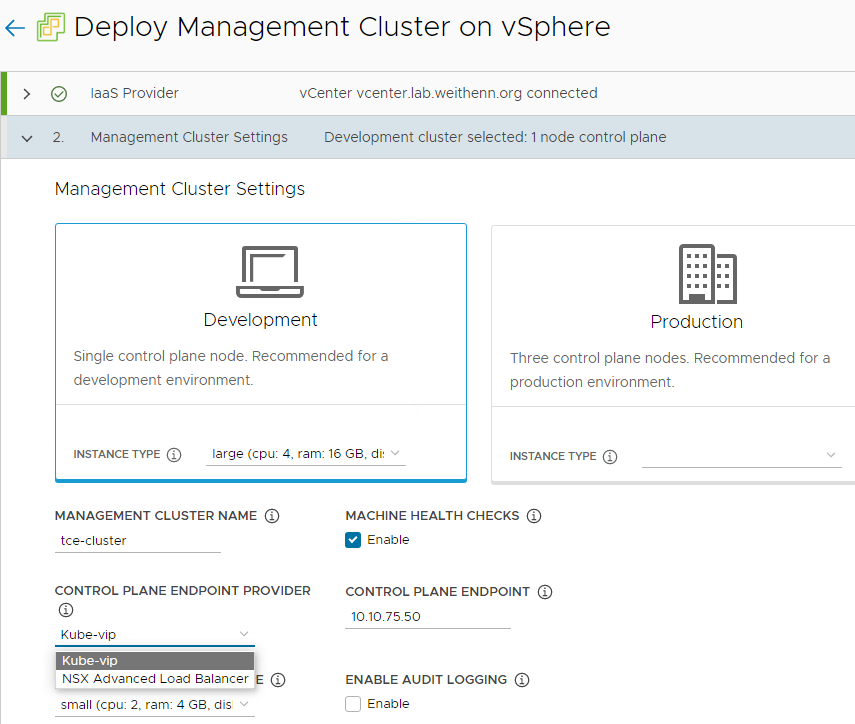
Task: Select the Production cluster card title
Action: coord(696,322)
